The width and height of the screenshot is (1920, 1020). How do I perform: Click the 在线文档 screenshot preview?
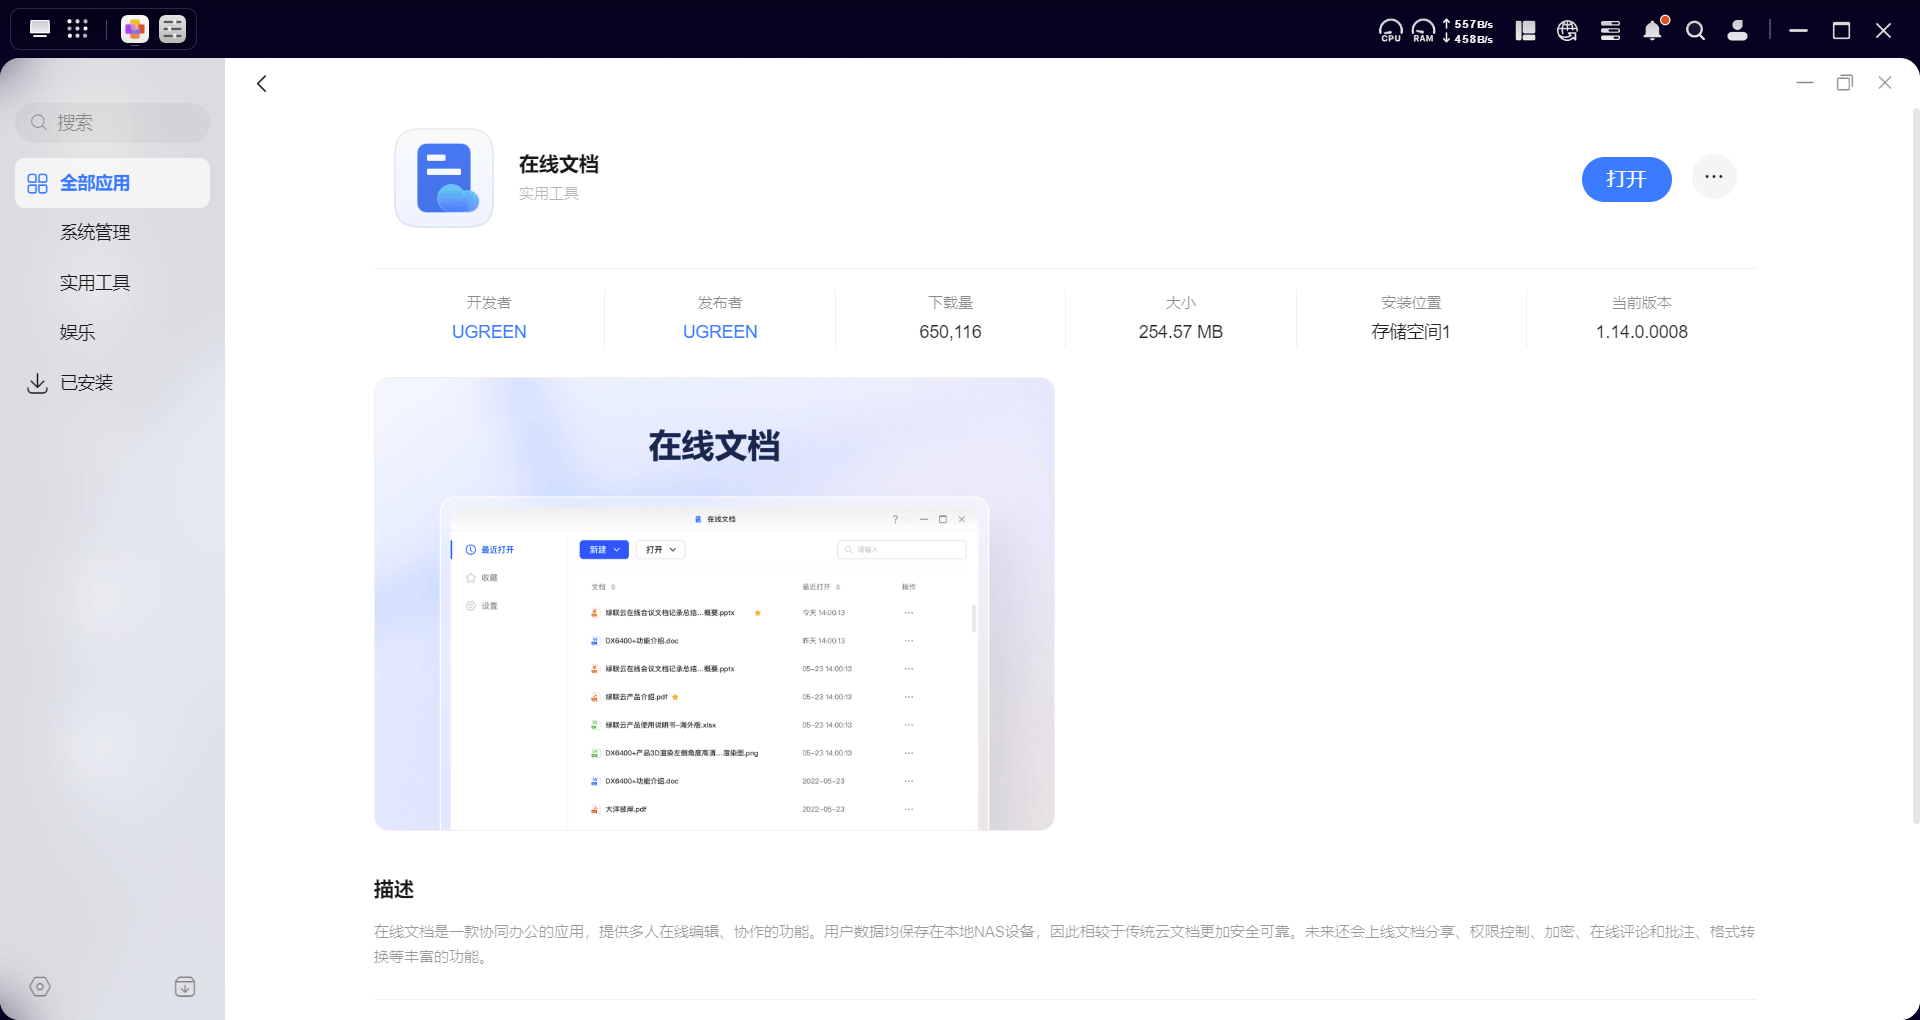714,604
